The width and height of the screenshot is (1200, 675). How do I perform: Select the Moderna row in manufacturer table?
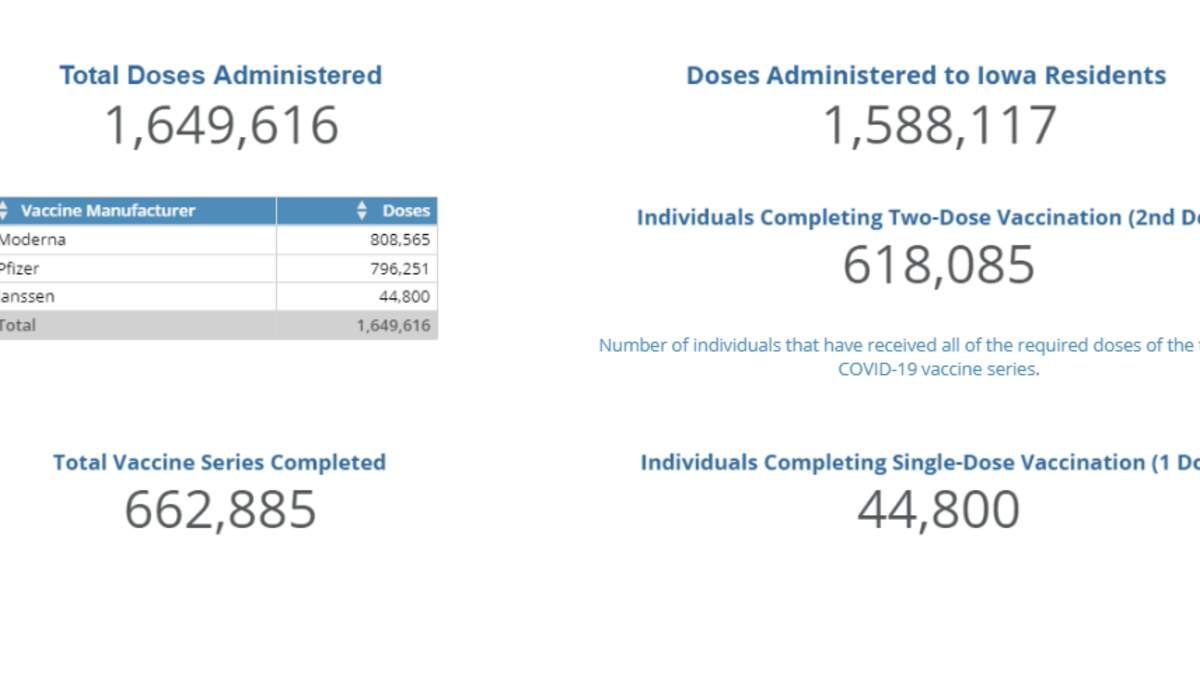33,240
